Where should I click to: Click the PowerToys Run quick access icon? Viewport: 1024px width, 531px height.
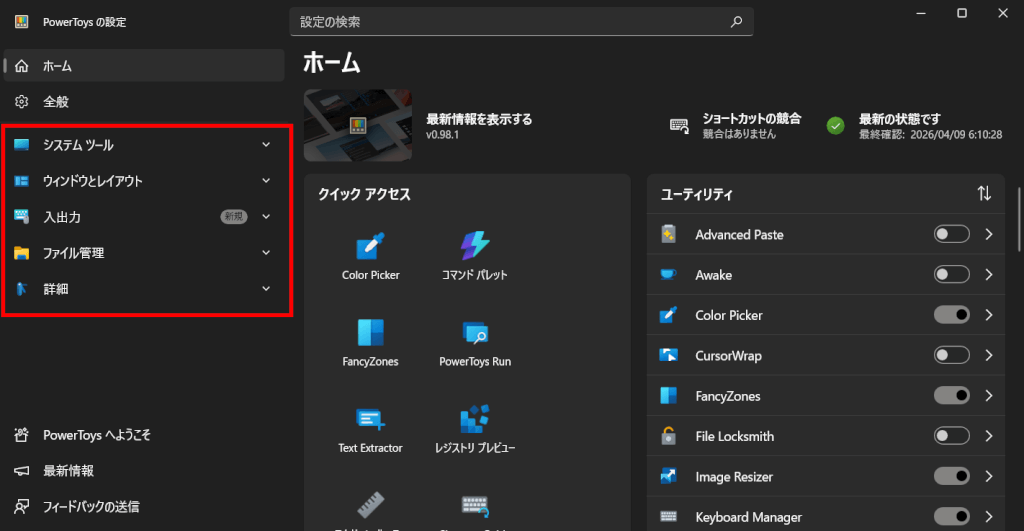click(475, 334)
